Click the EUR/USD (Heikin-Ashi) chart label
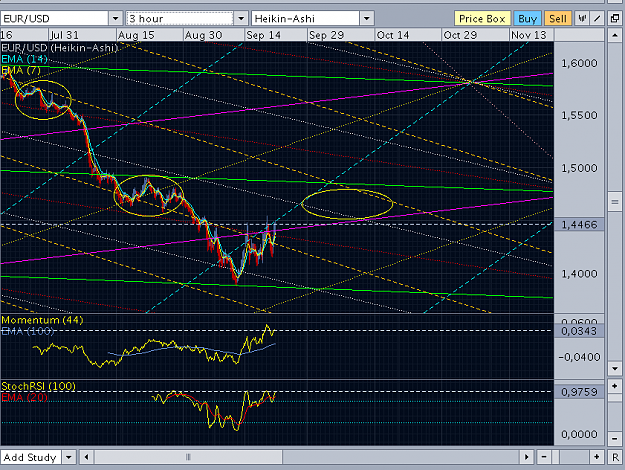625x470 pixels. click(59, 48)
